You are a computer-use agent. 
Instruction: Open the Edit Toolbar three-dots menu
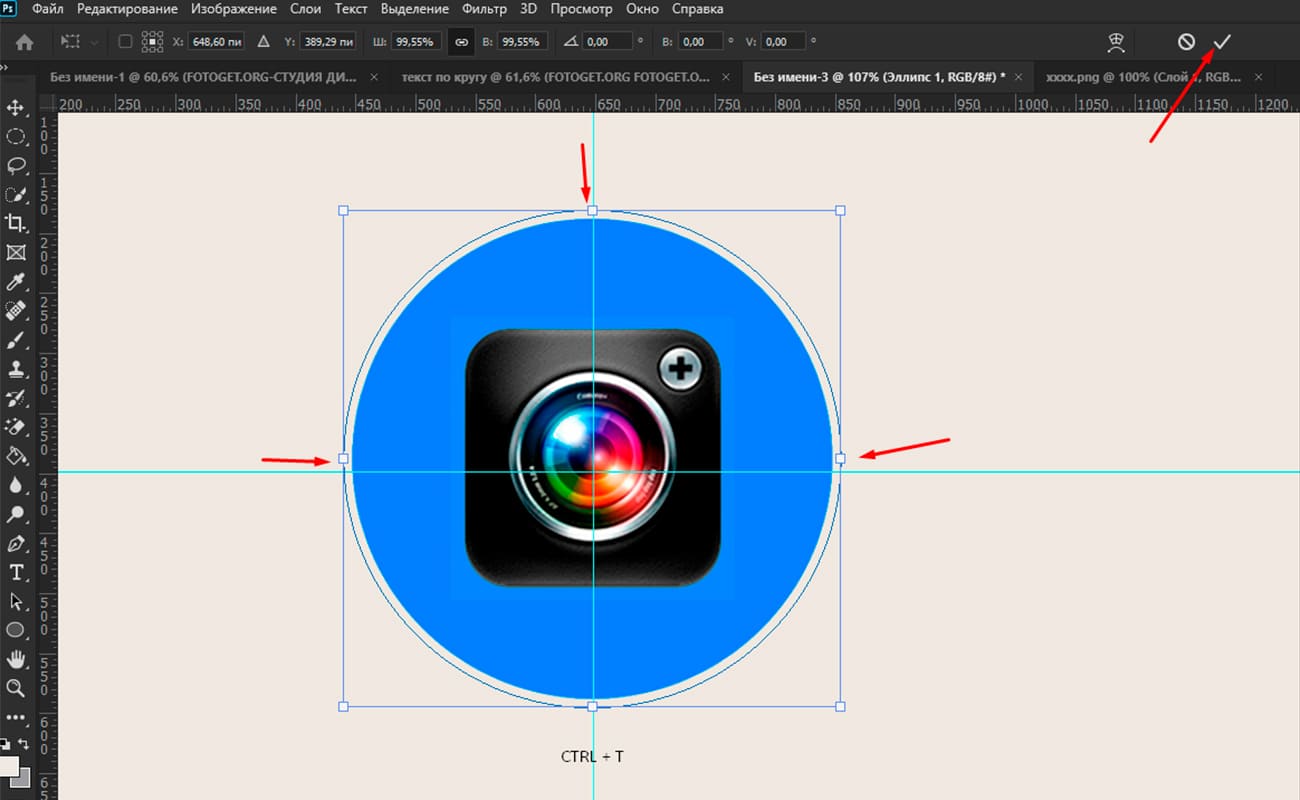(16, 718)
